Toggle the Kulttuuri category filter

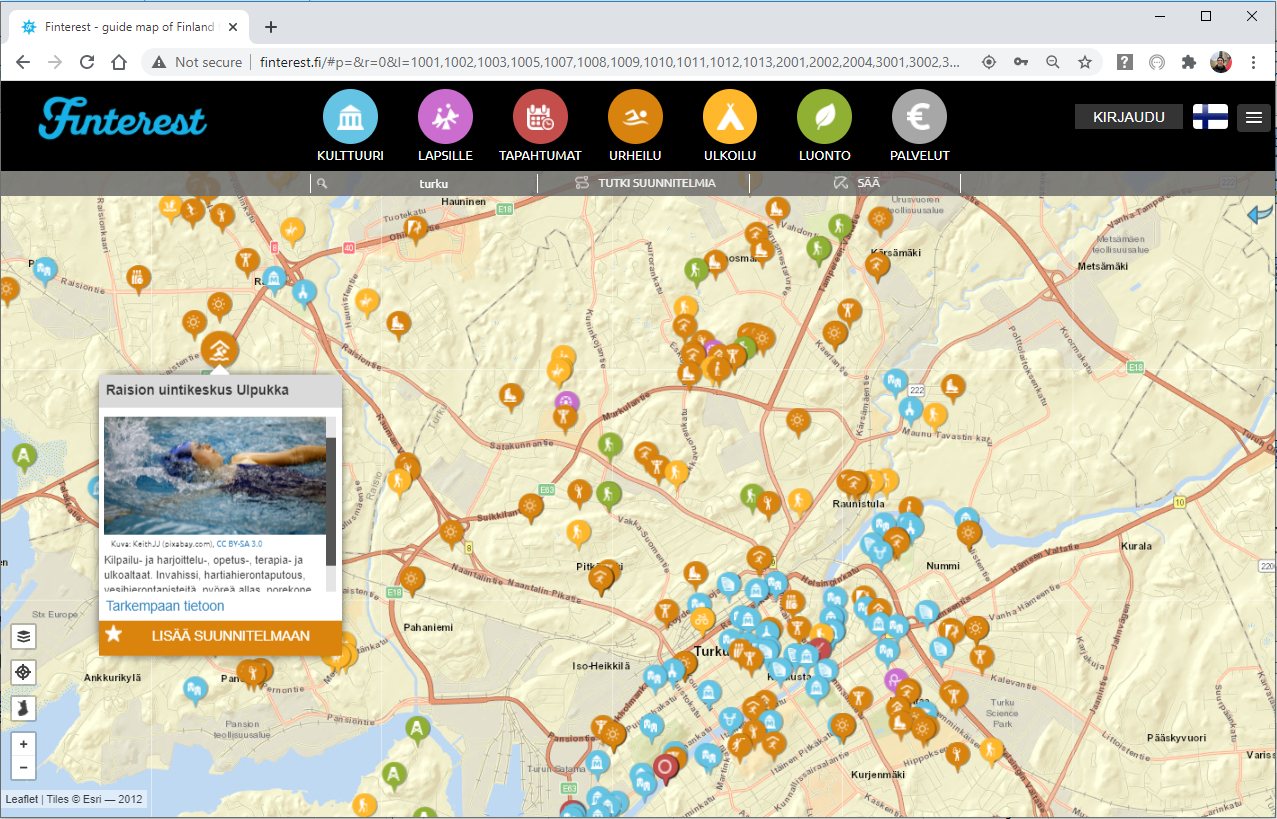pyautogui.click(x=350, y=118)
